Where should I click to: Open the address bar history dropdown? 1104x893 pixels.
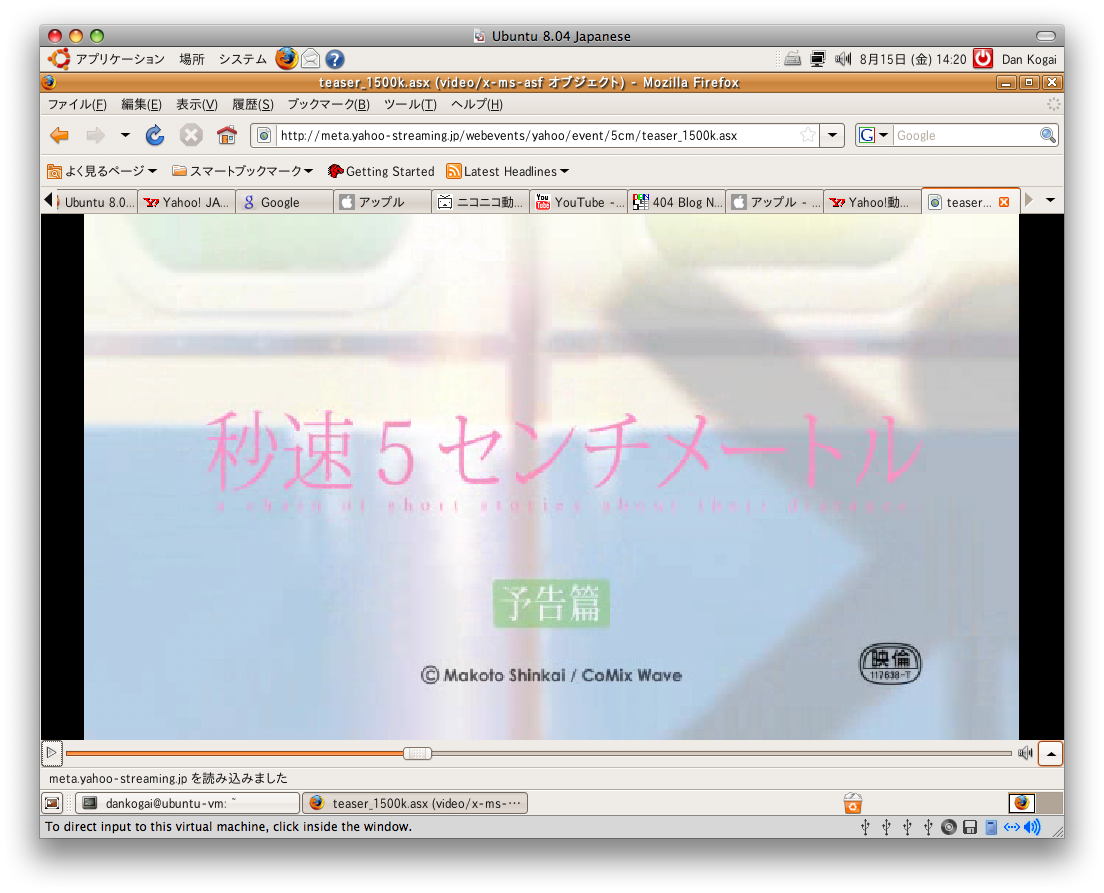[832, 135]
